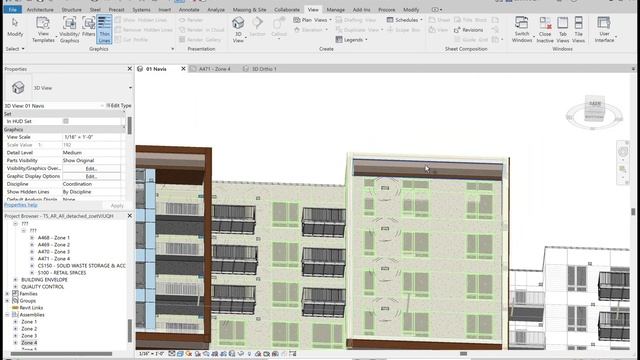Screen dimensions: 640x360
Task: Switch to the Architecture ribbon tab
Action: pos(40,9)
